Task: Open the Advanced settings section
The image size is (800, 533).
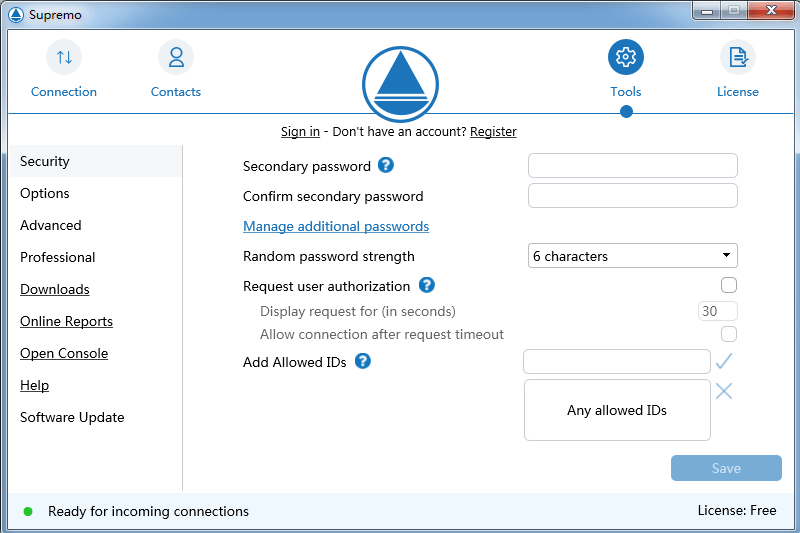Action: tap(51, 225)
